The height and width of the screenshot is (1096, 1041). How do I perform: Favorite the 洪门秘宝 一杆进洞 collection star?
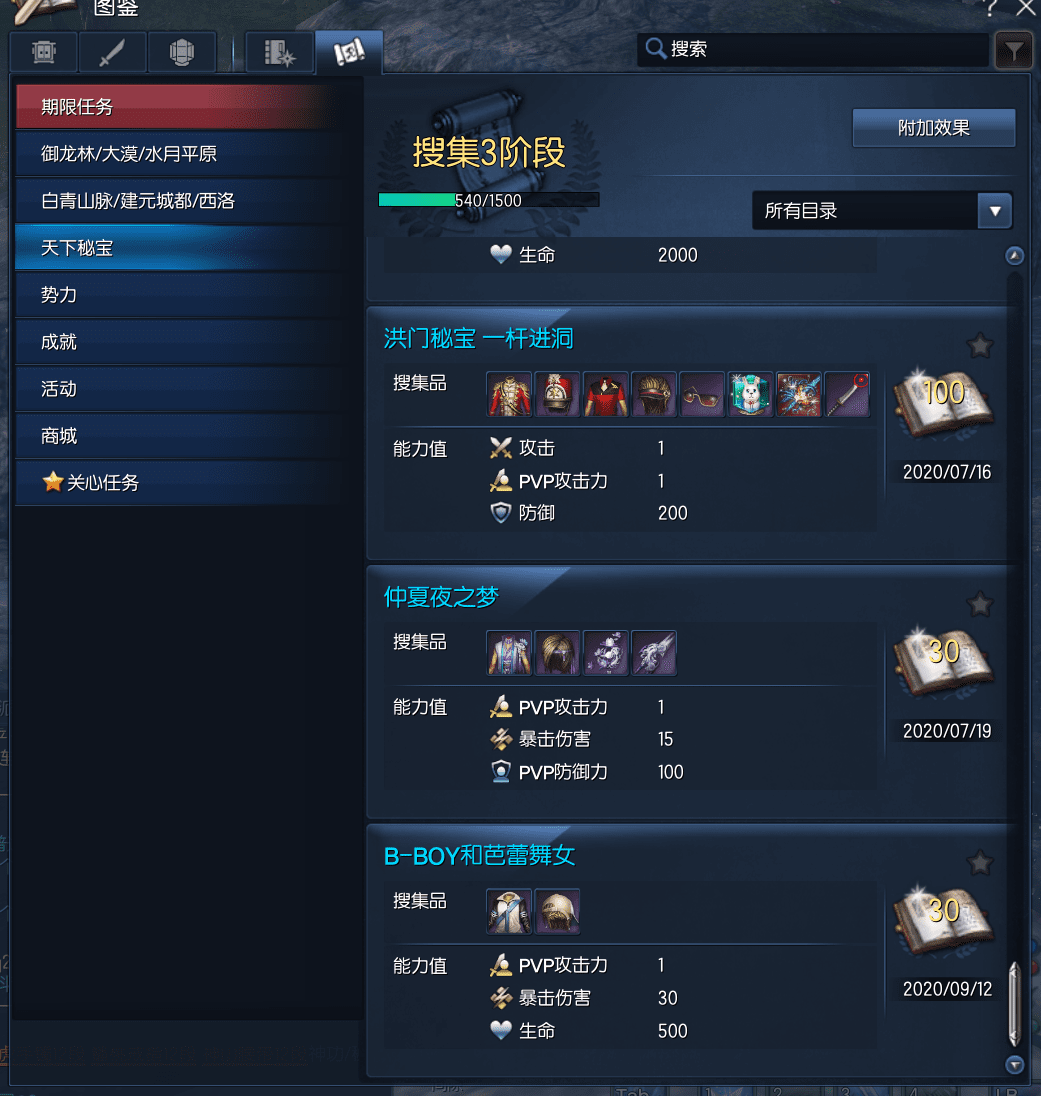point(980,345)
